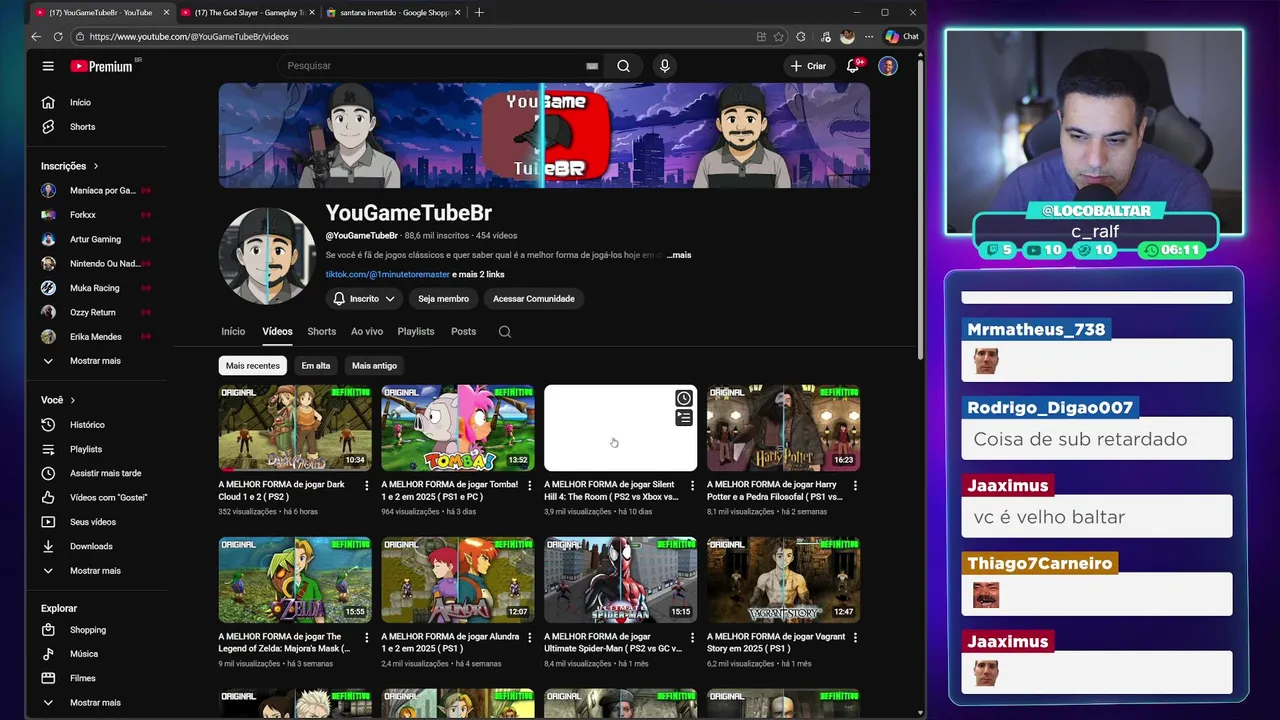Switch to the channel Shorts tab
This screenshot has width=1280, height=720.
[321, 332]
